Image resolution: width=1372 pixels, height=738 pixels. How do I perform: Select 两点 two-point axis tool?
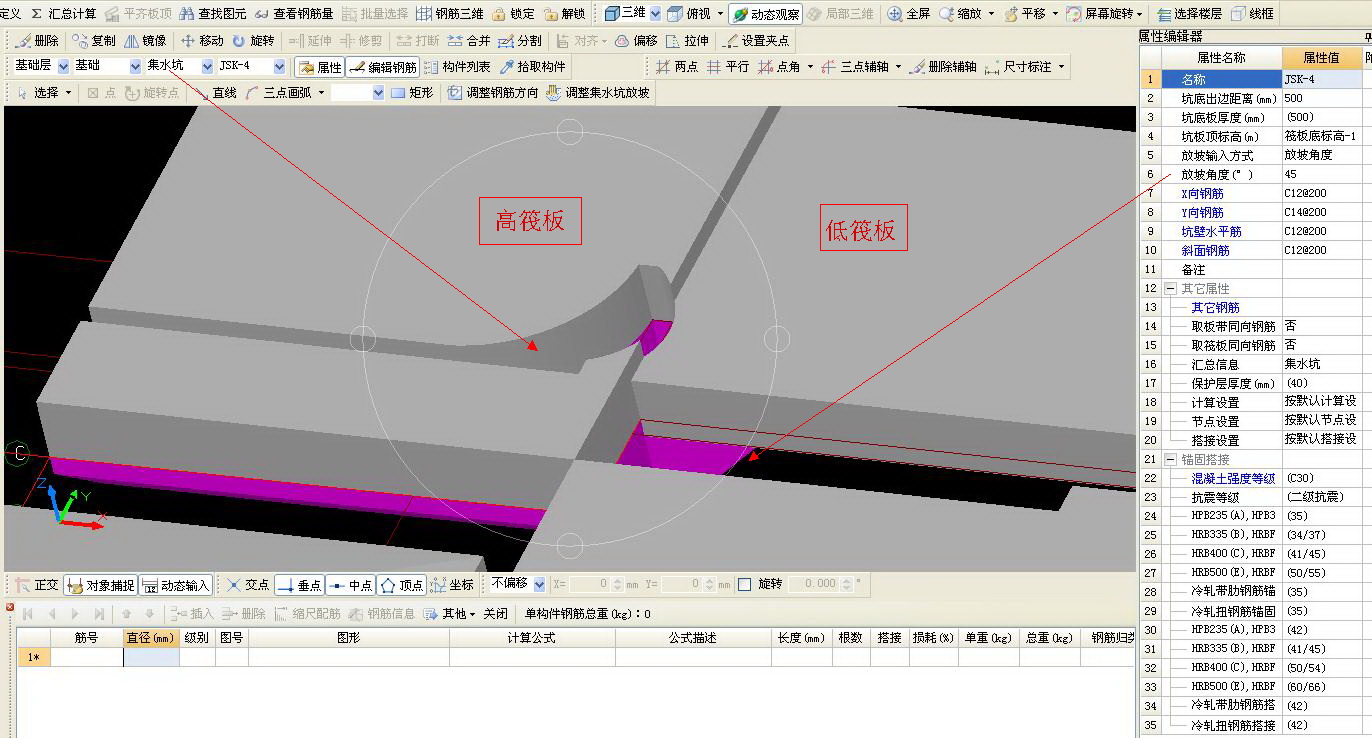point(677,67)
